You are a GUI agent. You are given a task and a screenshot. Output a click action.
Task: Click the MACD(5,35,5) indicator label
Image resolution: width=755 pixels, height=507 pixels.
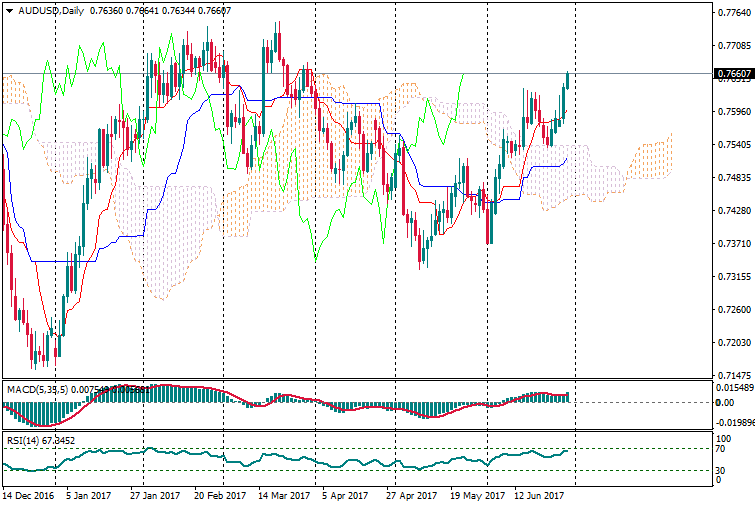(35, 388)
